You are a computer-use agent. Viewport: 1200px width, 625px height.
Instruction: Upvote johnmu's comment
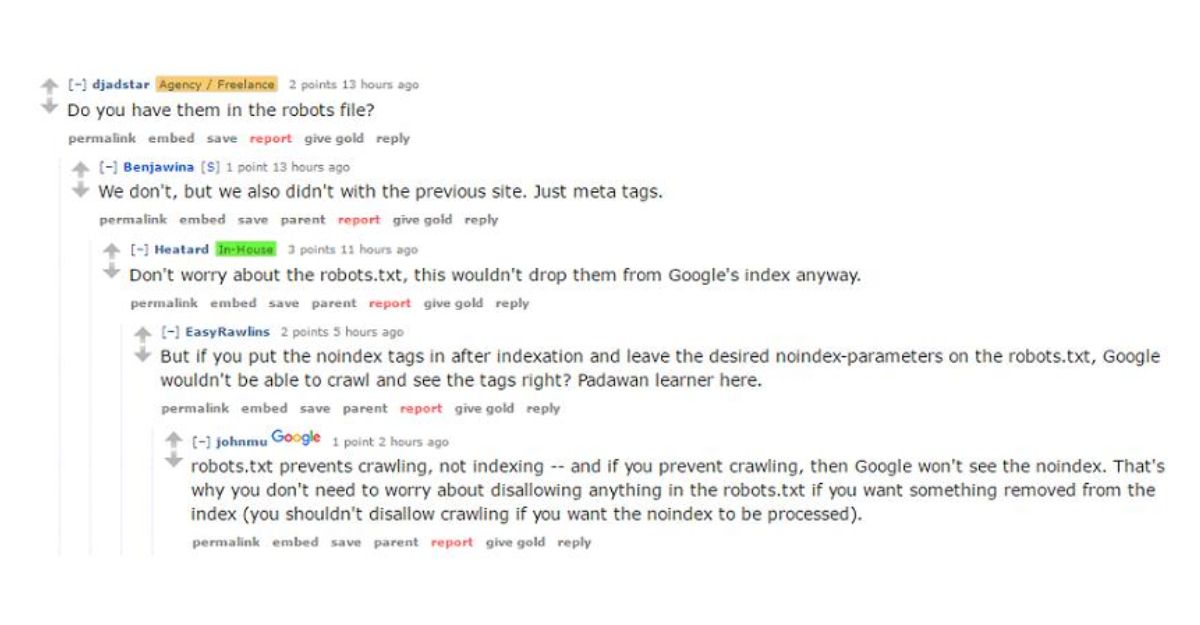[x=174, y=441]
